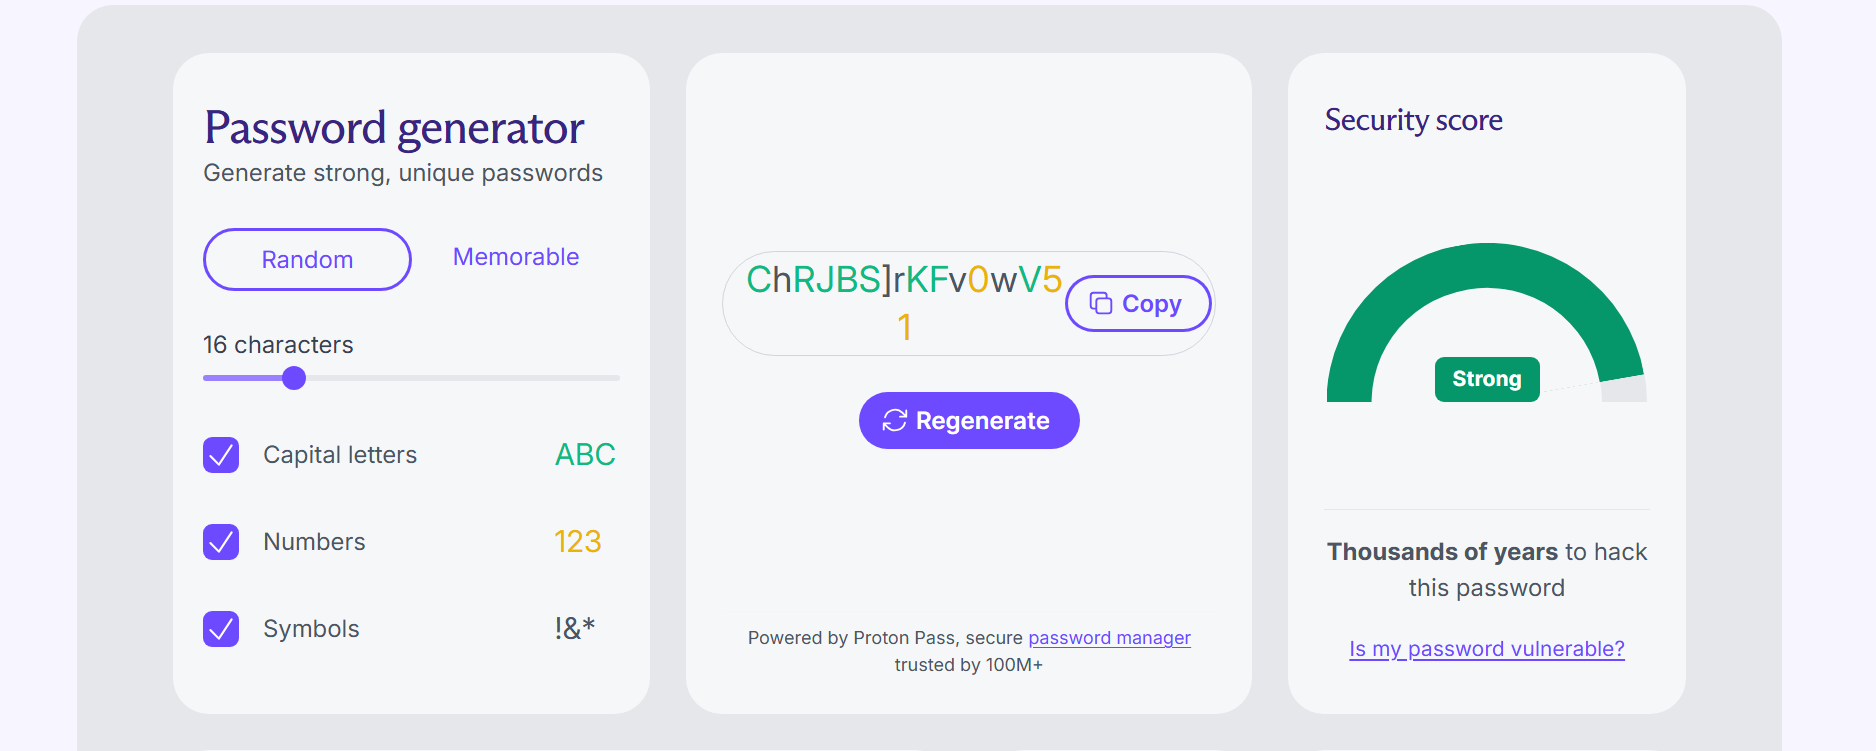This screenshot has height=751, width=1876.
Task: Click the green Strong score badge
Action: point(1486,379)
